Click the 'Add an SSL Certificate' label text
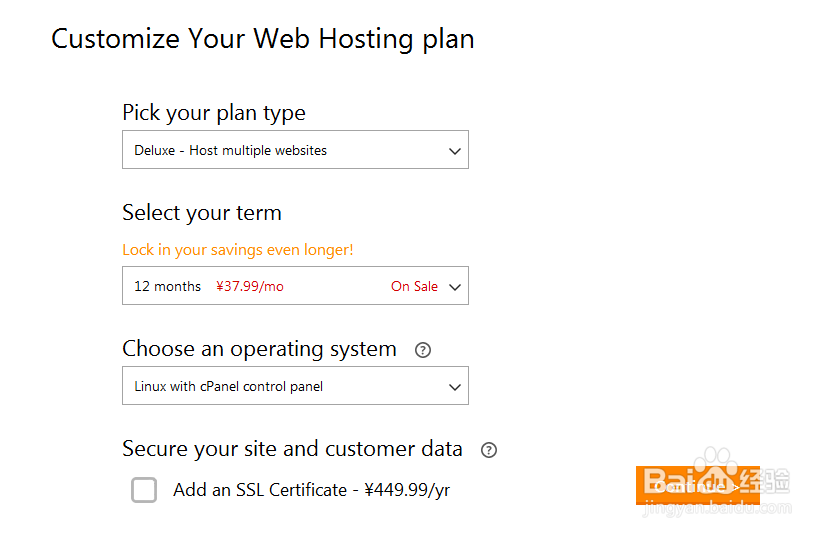Image resolution: width=839 pixels, height=536 pixels. tap(311, 490)
